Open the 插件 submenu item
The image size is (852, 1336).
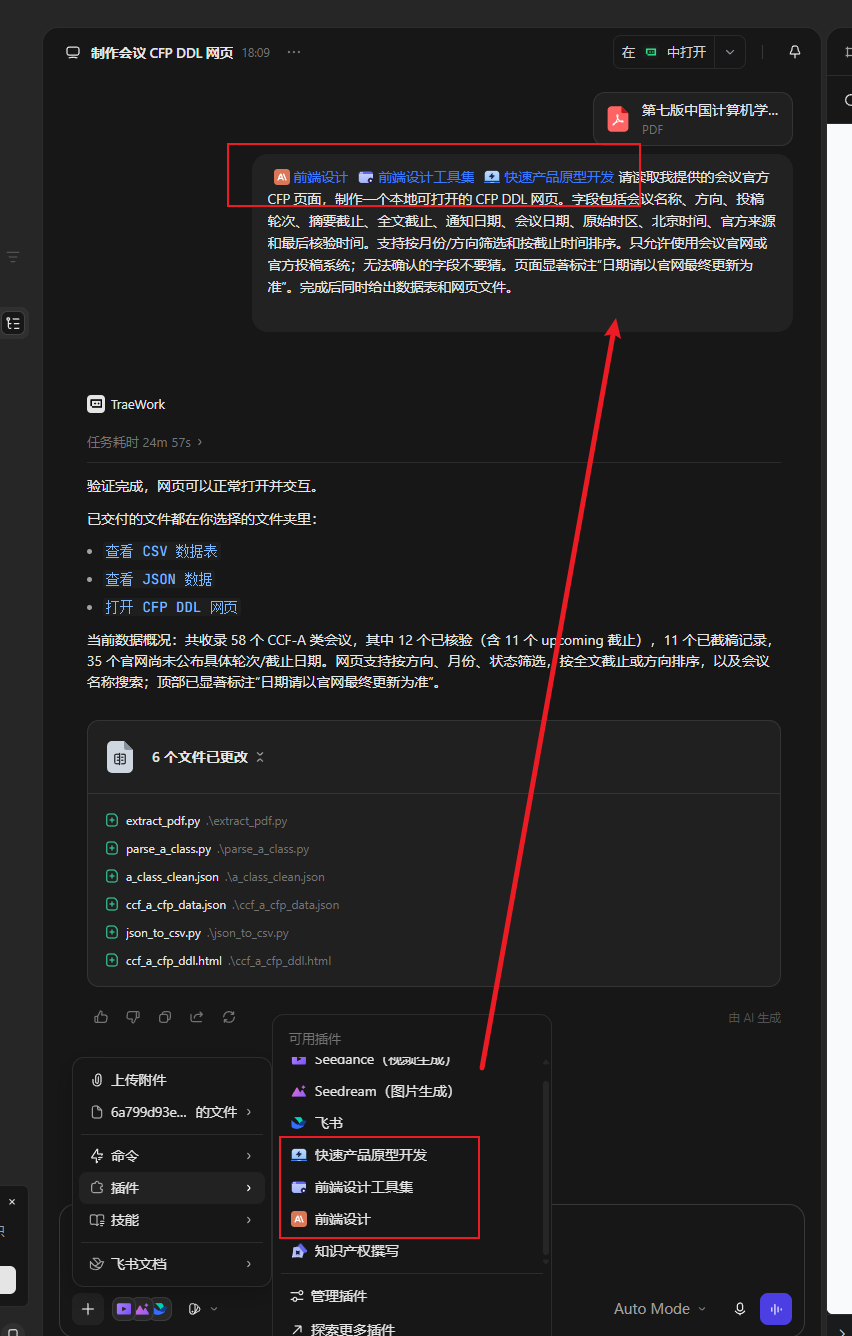point(172,1188)
